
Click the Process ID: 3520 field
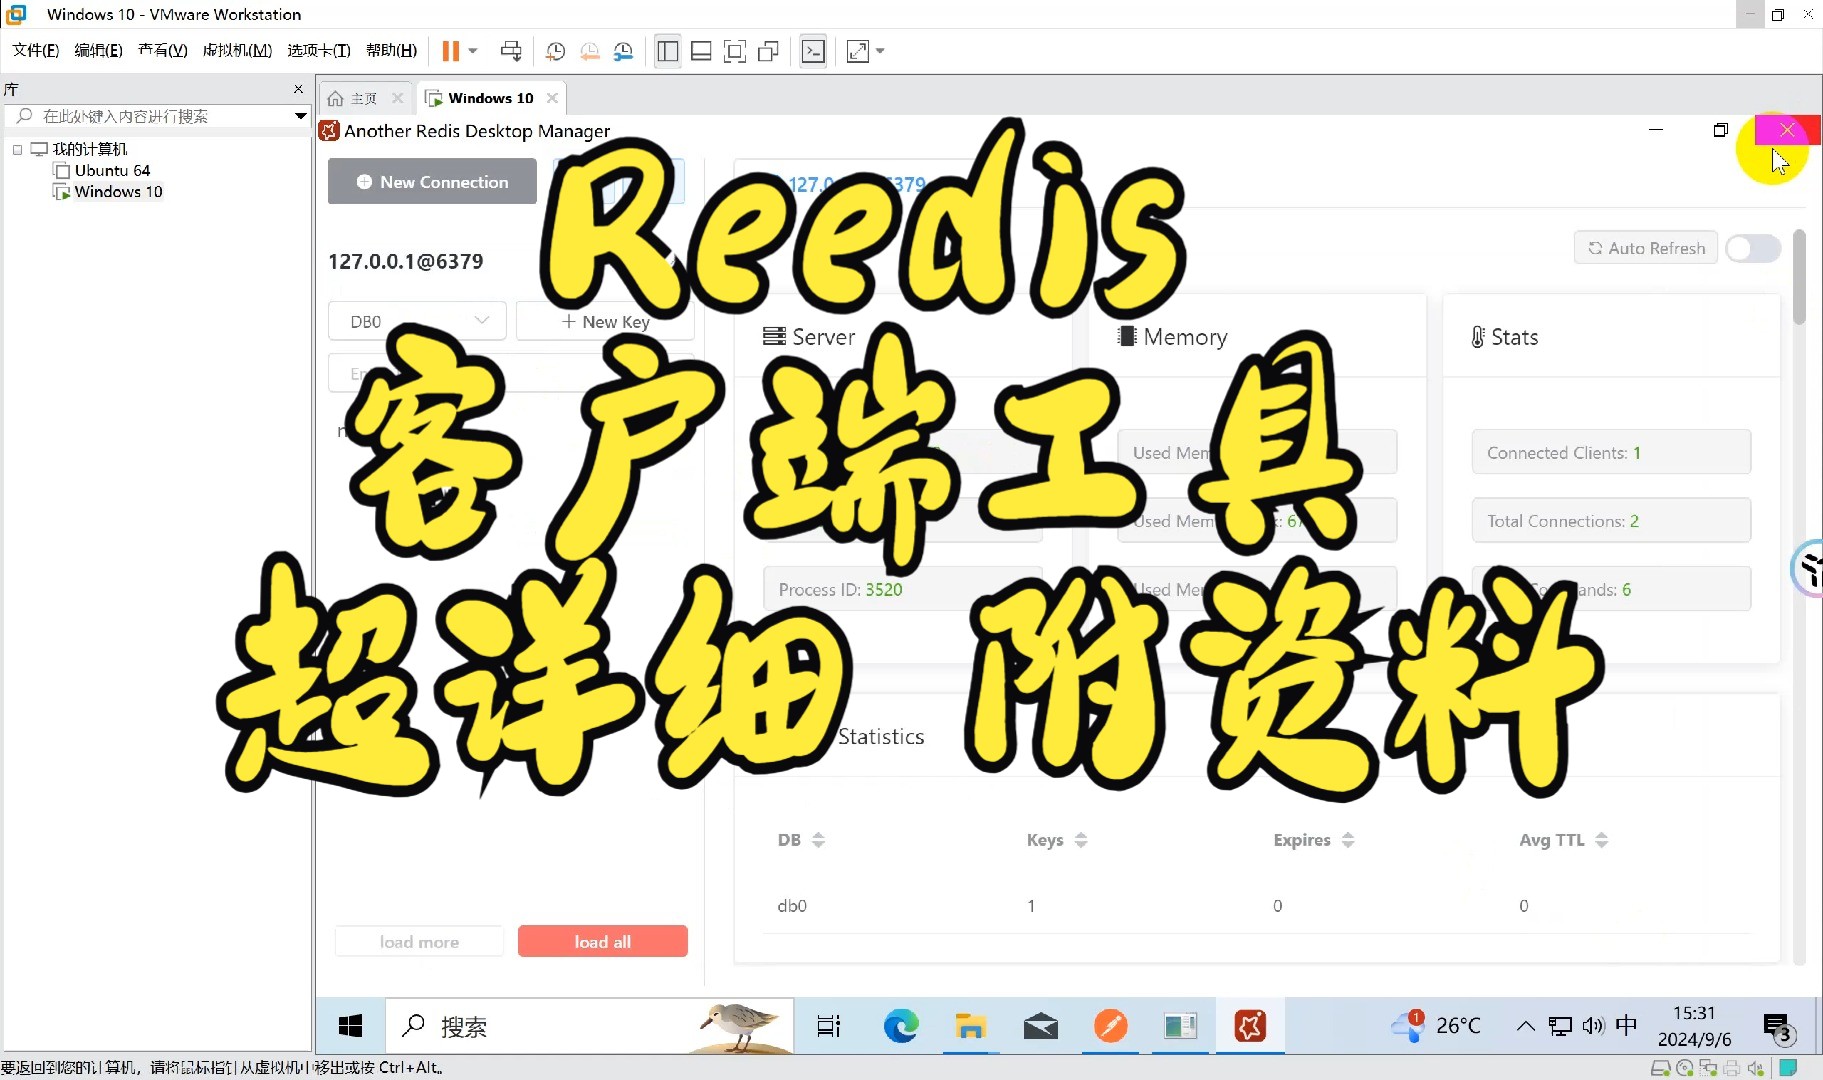[902, 589]
